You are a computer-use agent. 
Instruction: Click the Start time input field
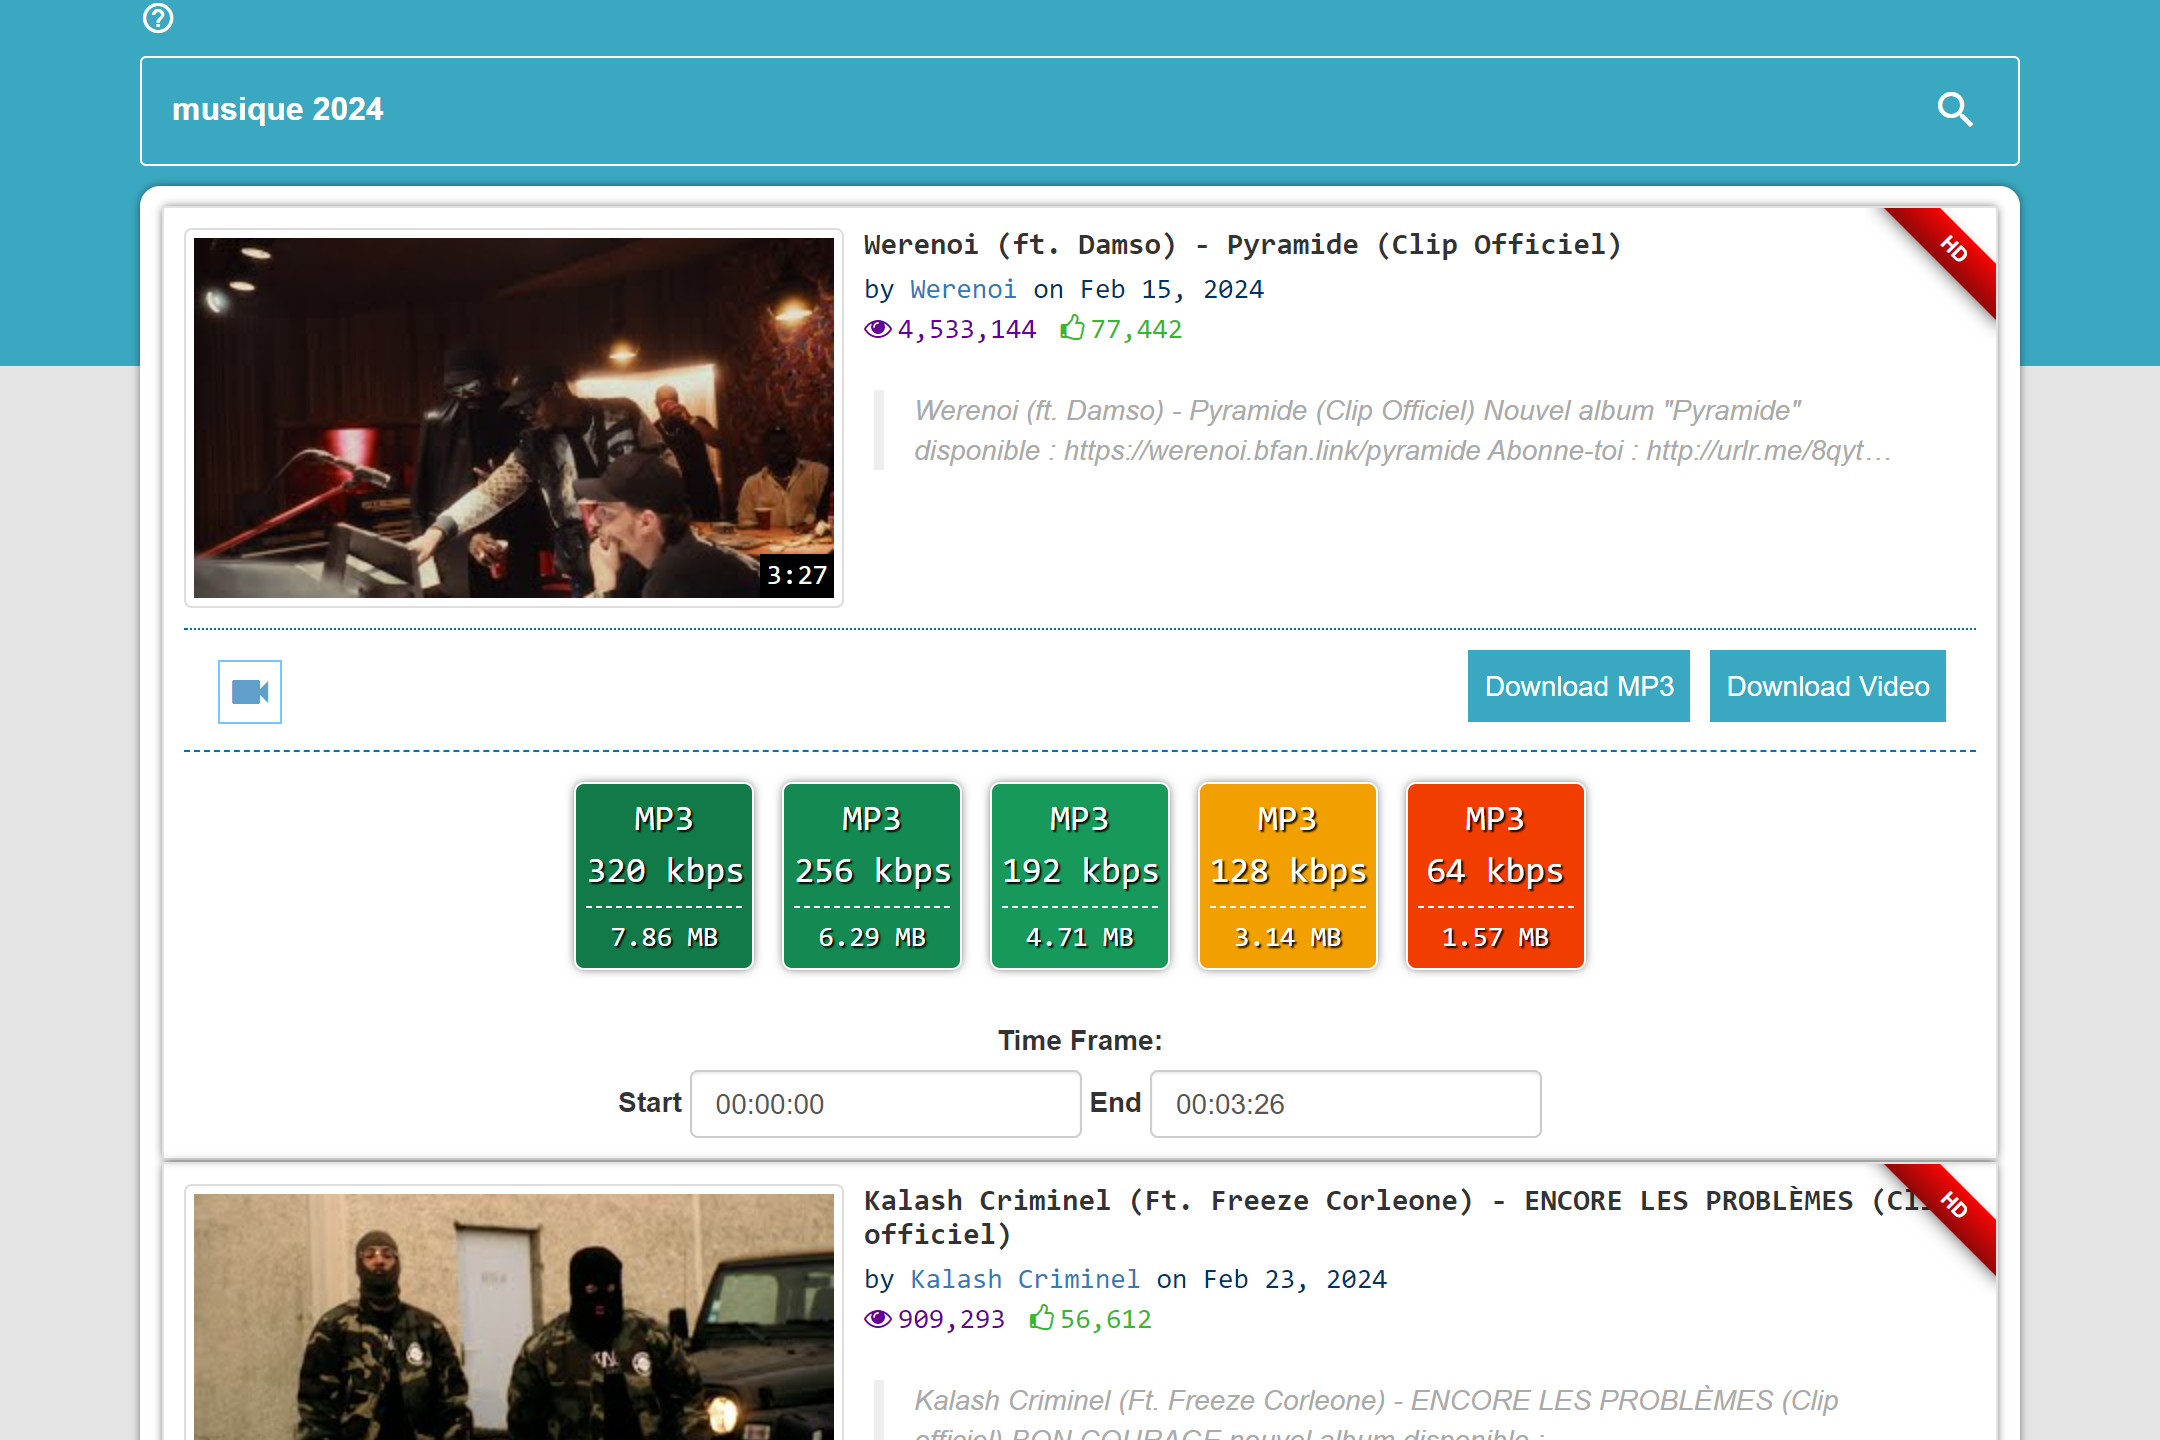point(882,1104)
